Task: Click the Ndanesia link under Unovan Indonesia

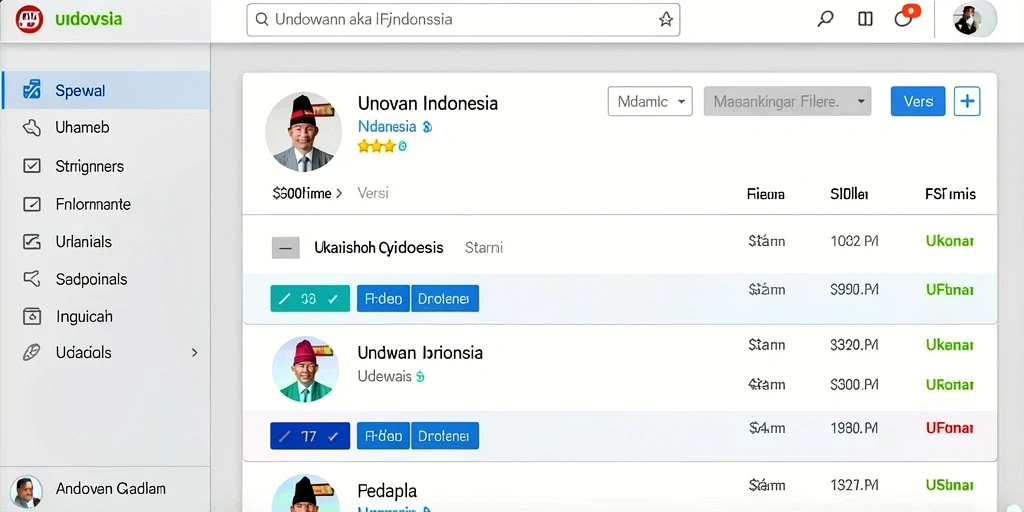Action: [387, 127]
